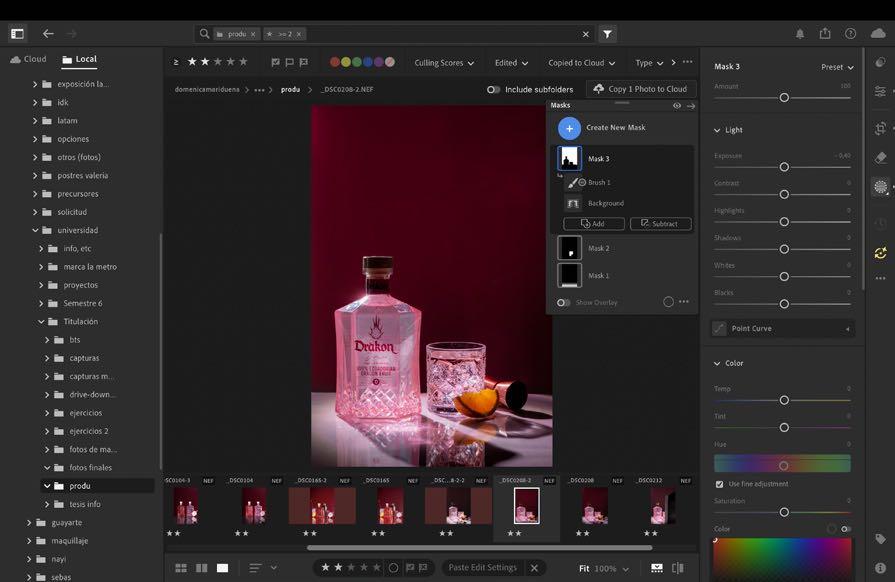The height and width of the screenshot is (582, 895).
Task: Toggle the left panel sidebar icon
Action: pos(17,34)
